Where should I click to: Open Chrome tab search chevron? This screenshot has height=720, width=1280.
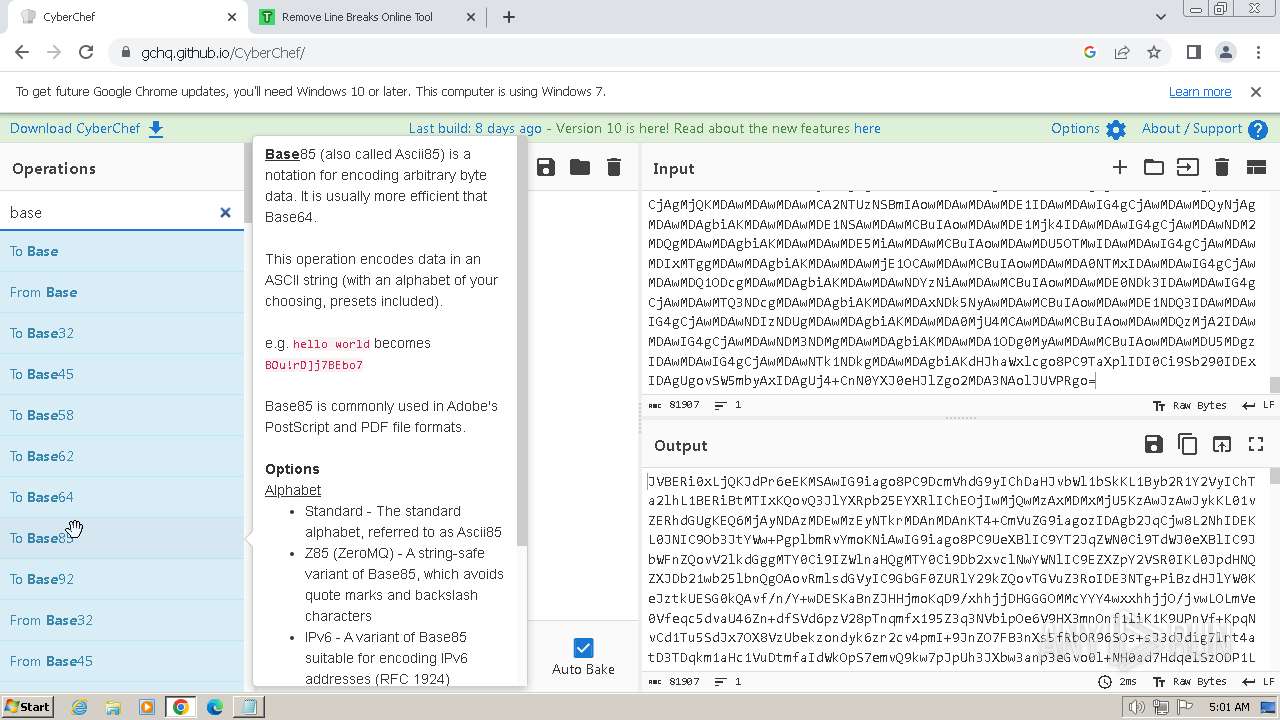coord(1161,17)
